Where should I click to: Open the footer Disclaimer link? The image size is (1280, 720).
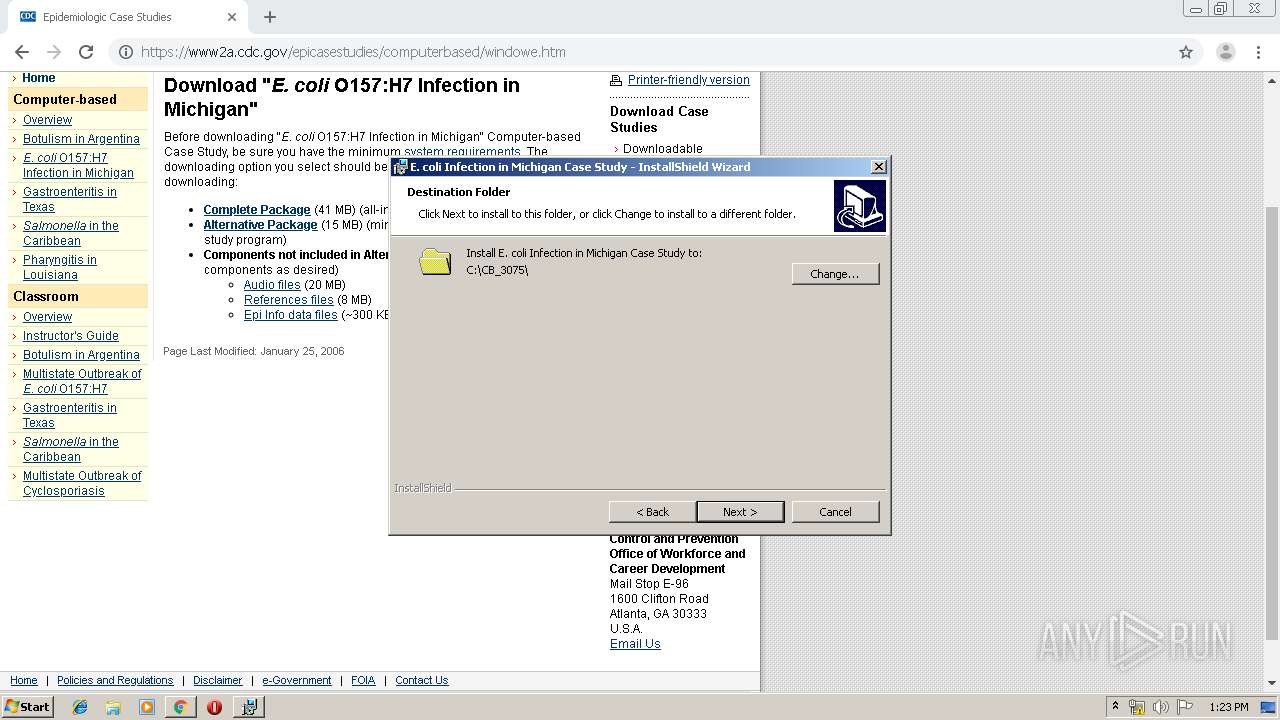click(x=217, y=680)
